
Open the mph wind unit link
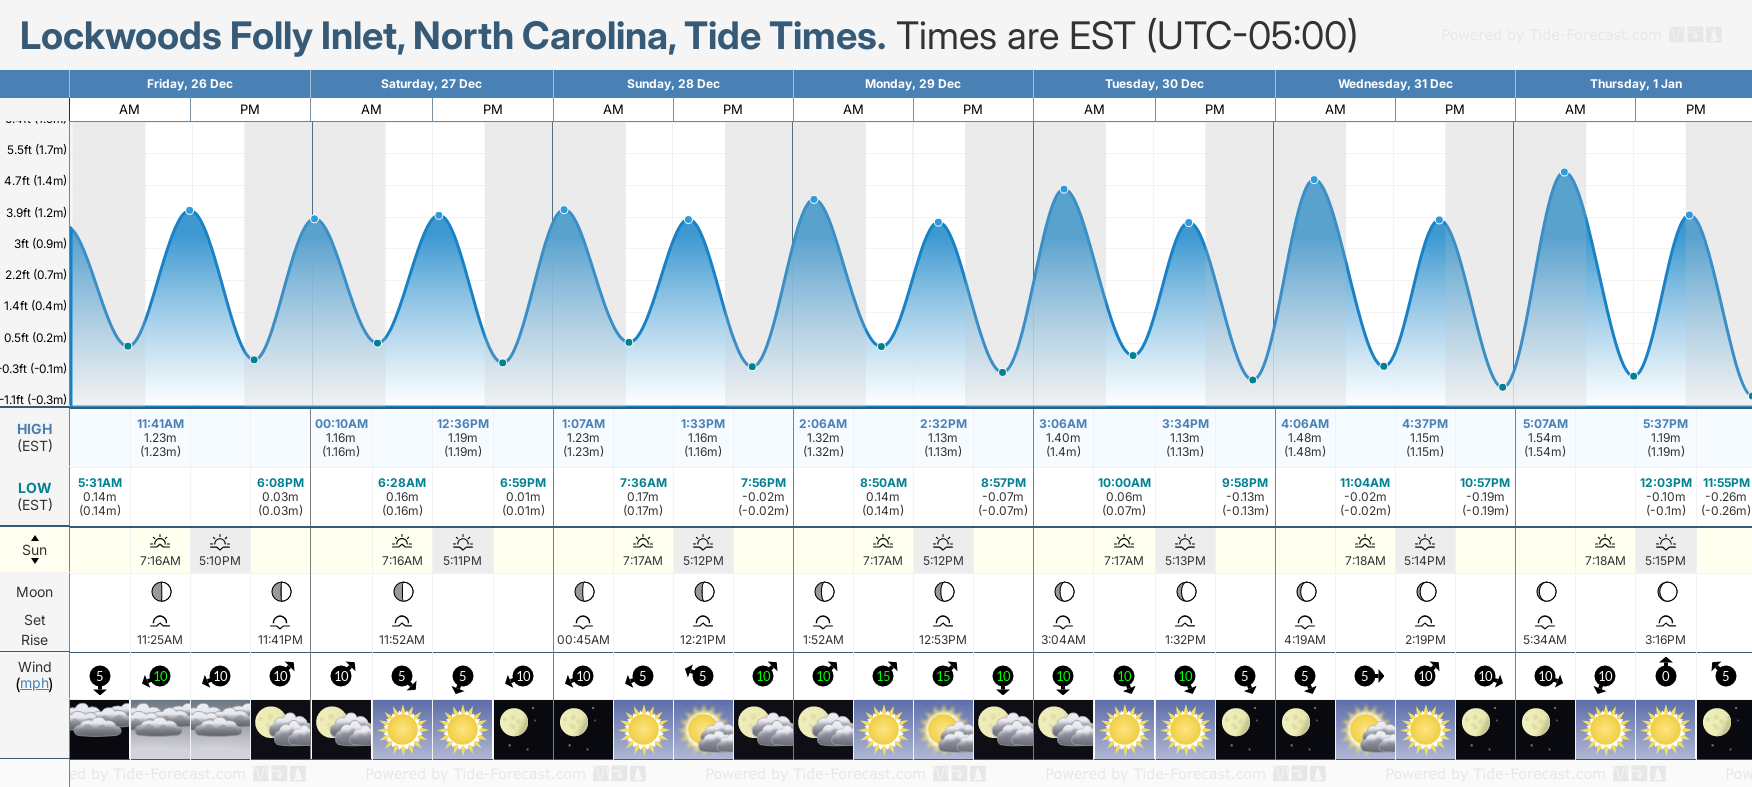click(35, 684)
